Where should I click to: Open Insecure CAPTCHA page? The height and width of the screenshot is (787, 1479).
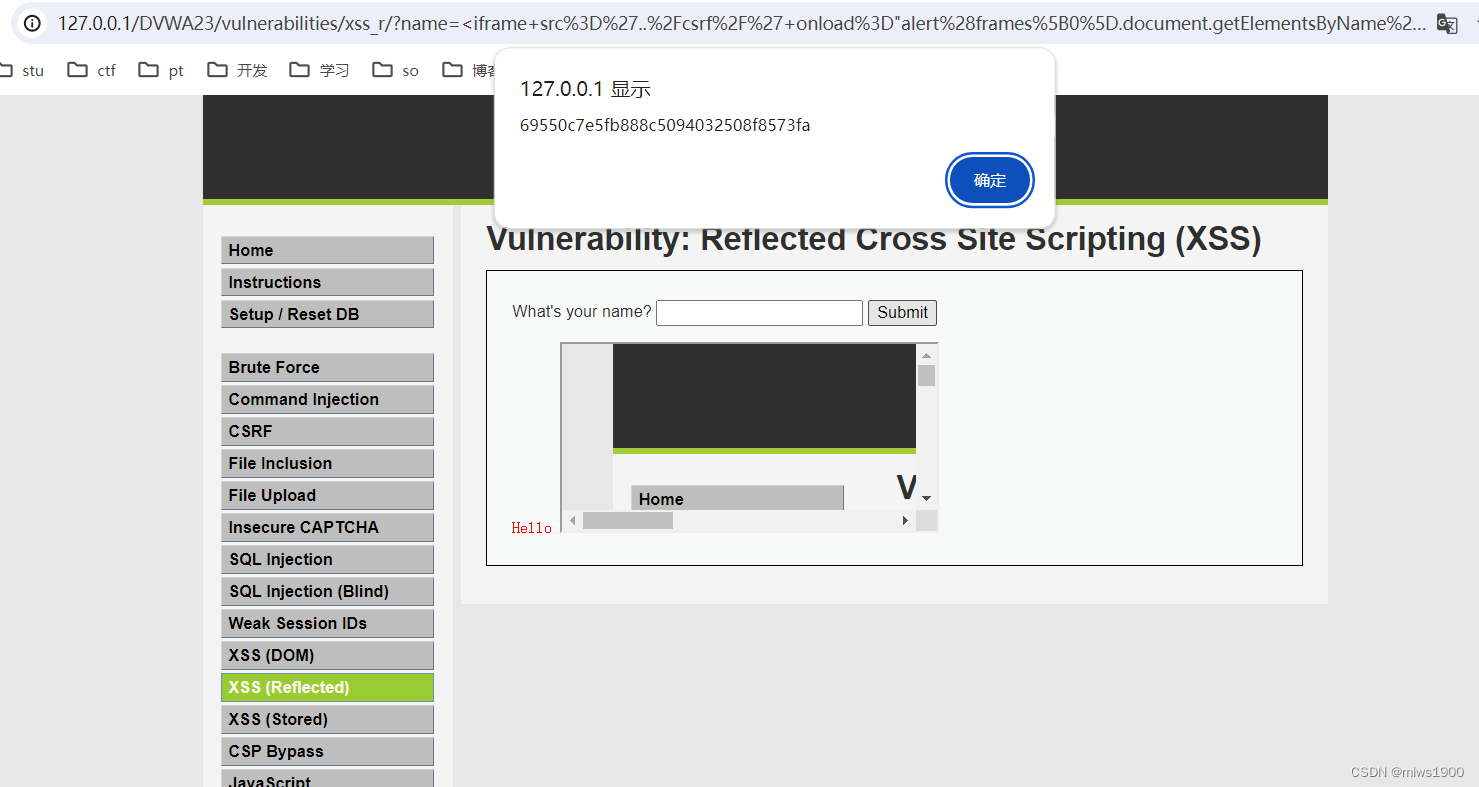[x=327, y=527]
